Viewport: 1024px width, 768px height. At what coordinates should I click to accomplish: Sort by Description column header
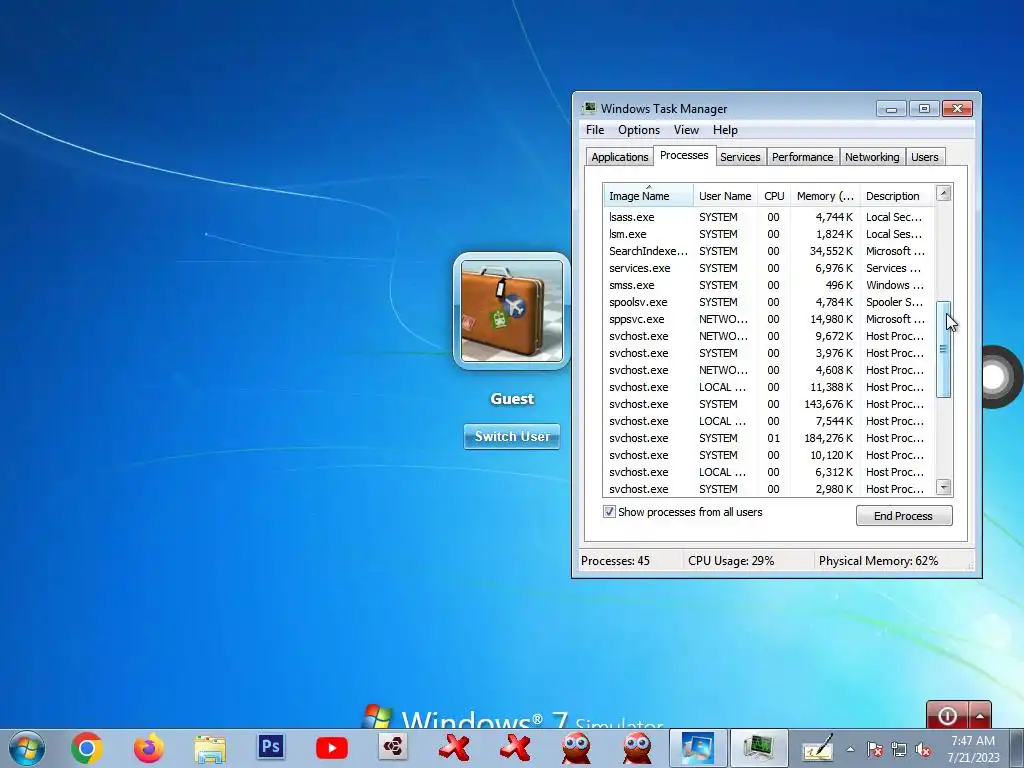tap(897, 196)
